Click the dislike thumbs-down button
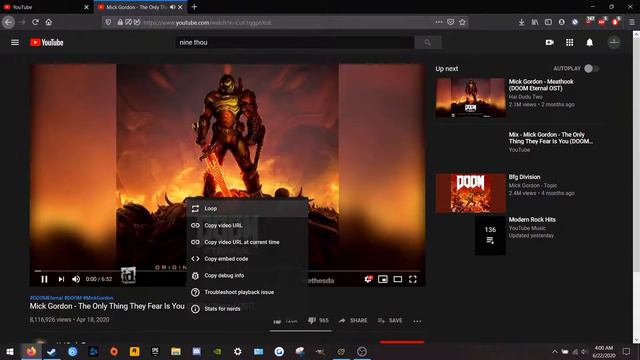The height and width of the screenshot is (360, 640). pos(318,320)
